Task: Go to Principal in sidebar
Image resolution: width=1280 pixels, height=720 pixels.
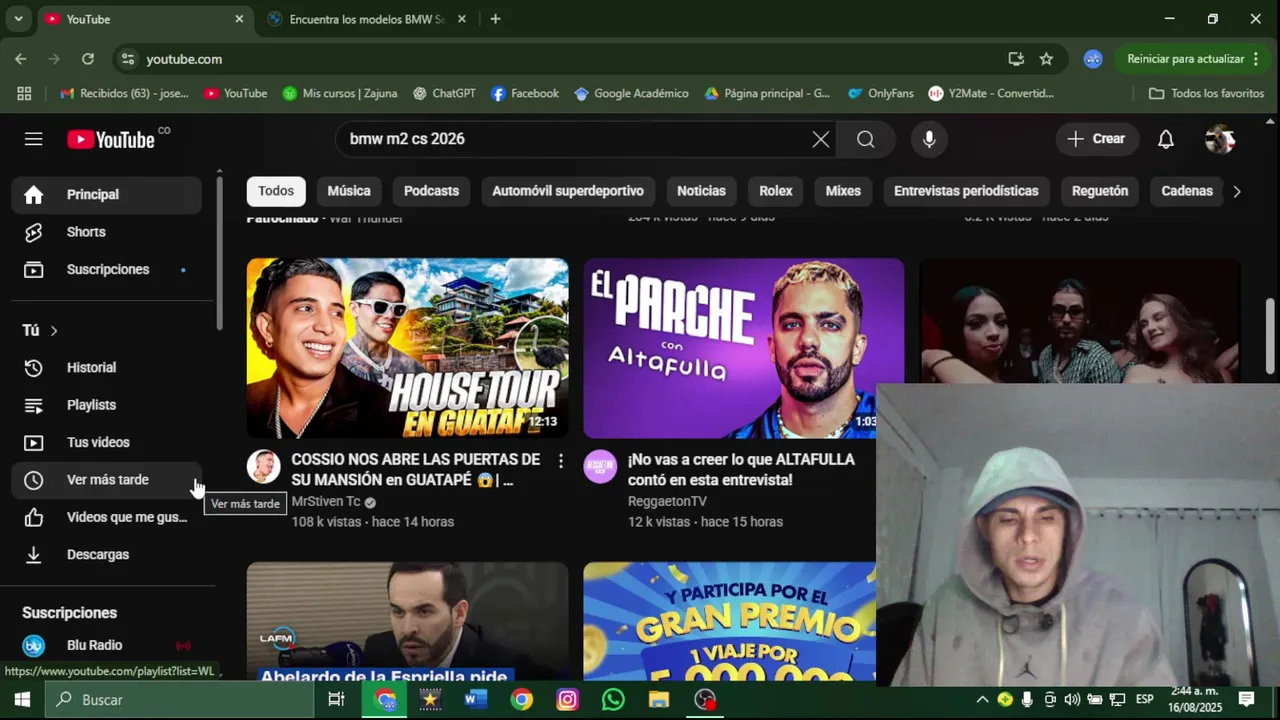Action: point(107,195)
